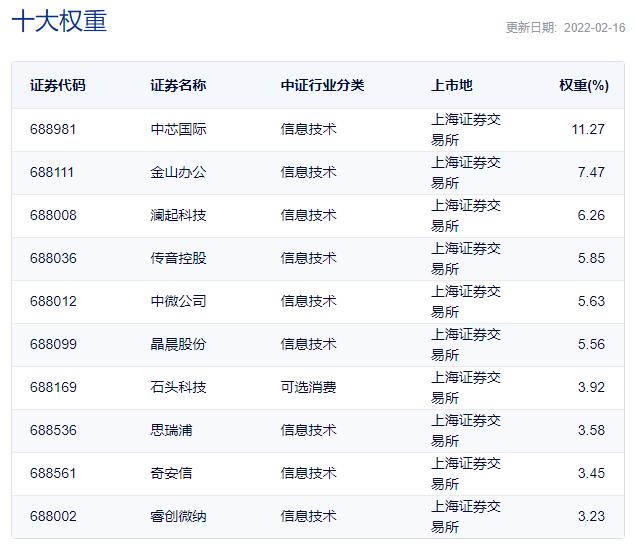
Task: Click the 可选消费 industry classification cell
Action: click(308, 388)
